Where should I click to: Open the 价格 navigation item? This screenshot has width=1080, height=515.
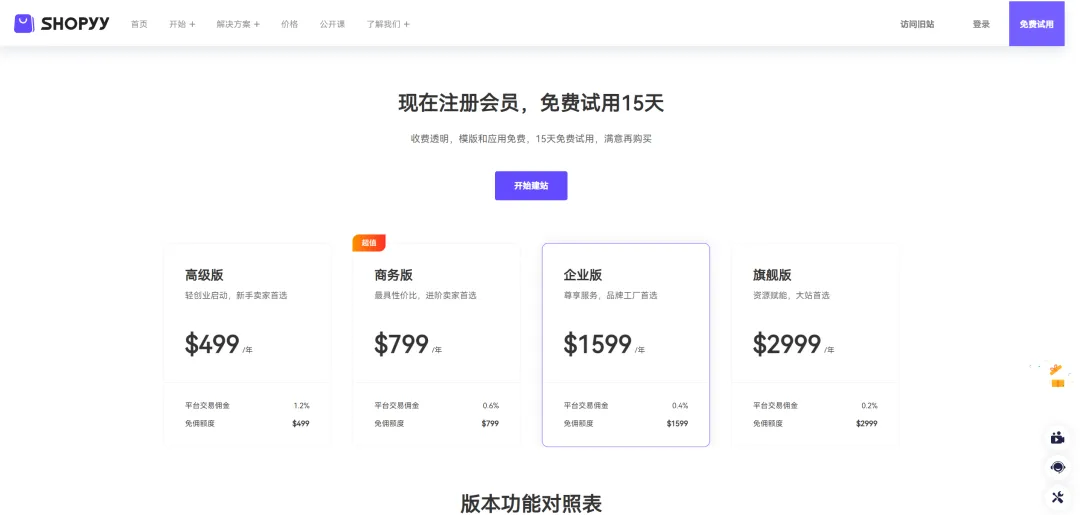(289, 24)
